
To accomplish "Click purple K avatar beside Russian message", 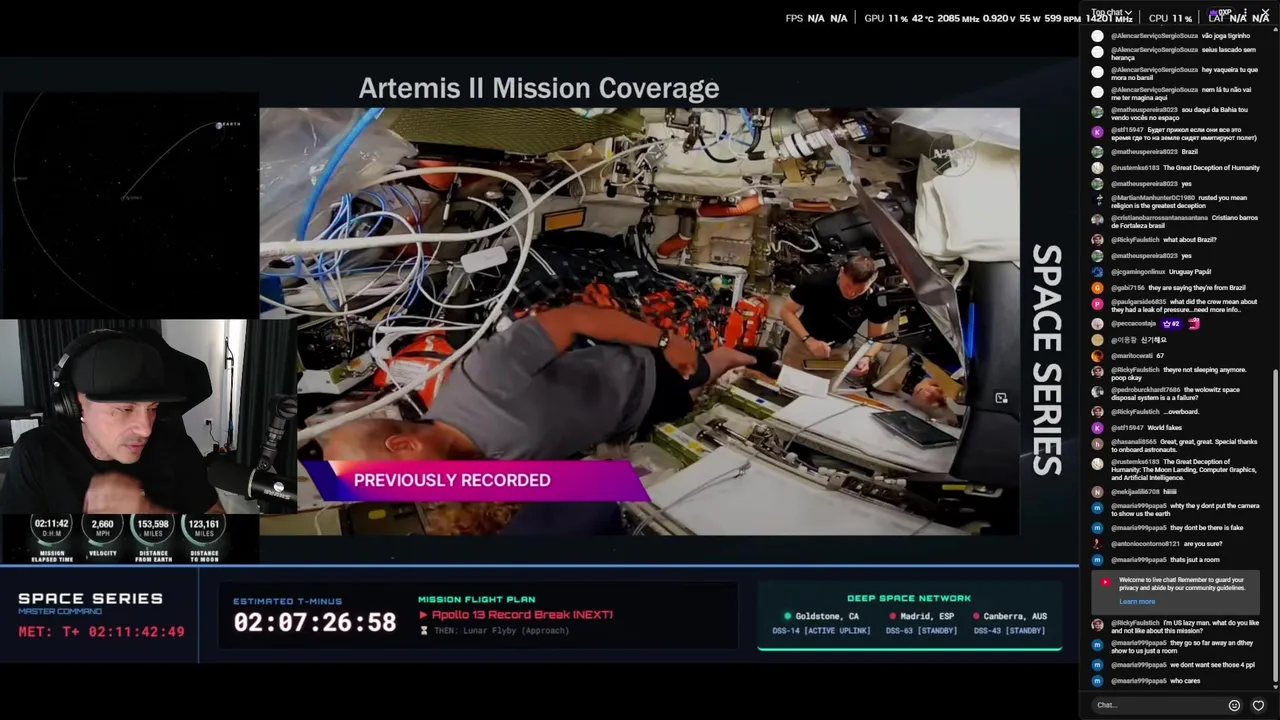I will coord(1097,132).
